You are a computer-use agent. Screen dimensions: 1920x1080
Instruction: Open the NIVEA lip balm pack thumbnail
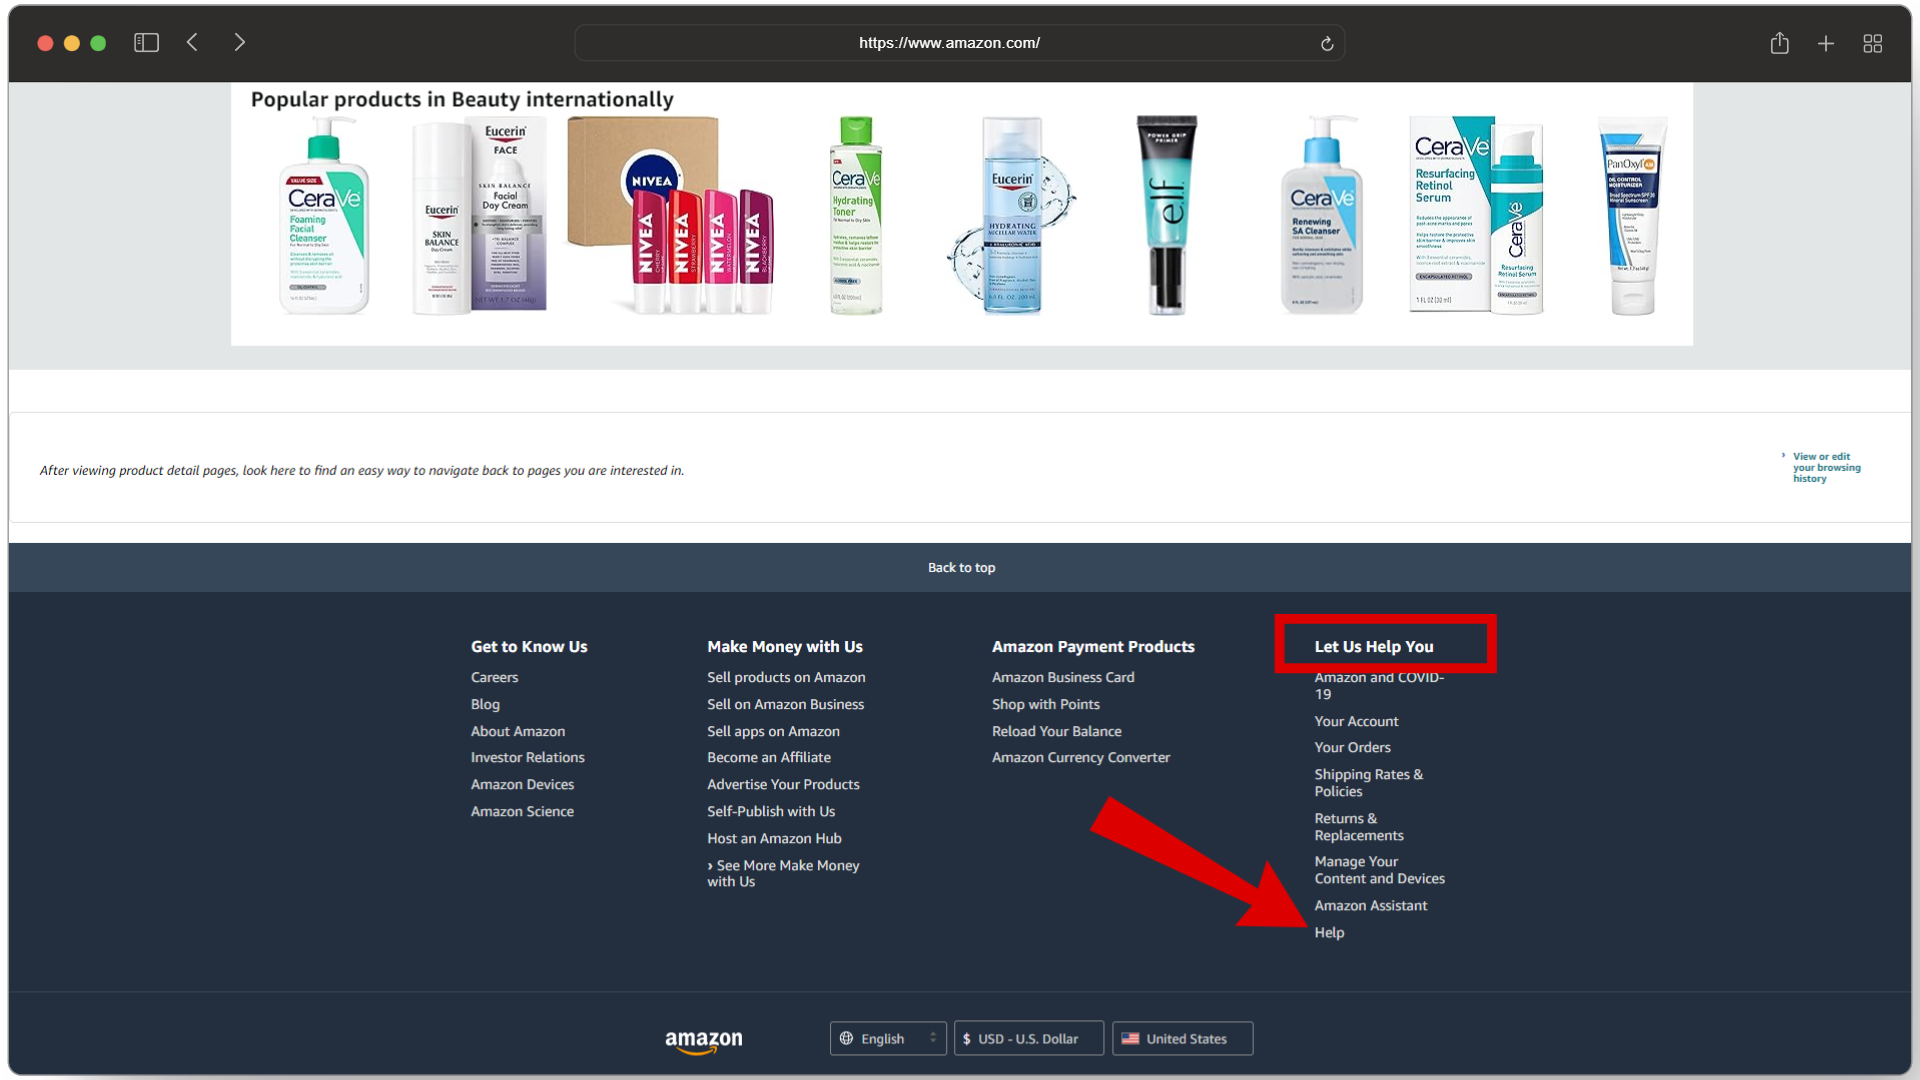pyautogui.click(x=671, y=215)
